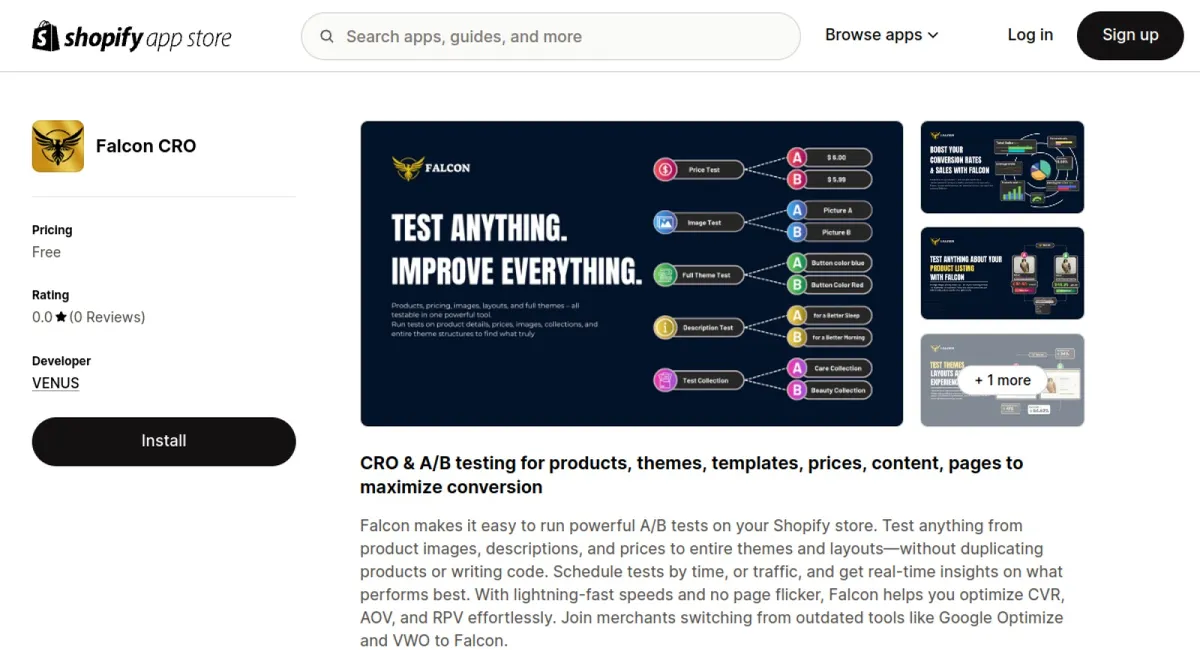Open the product listing test thumbnail
The height and width of the screenshot is (650, 1200).
click(1002, 274)
